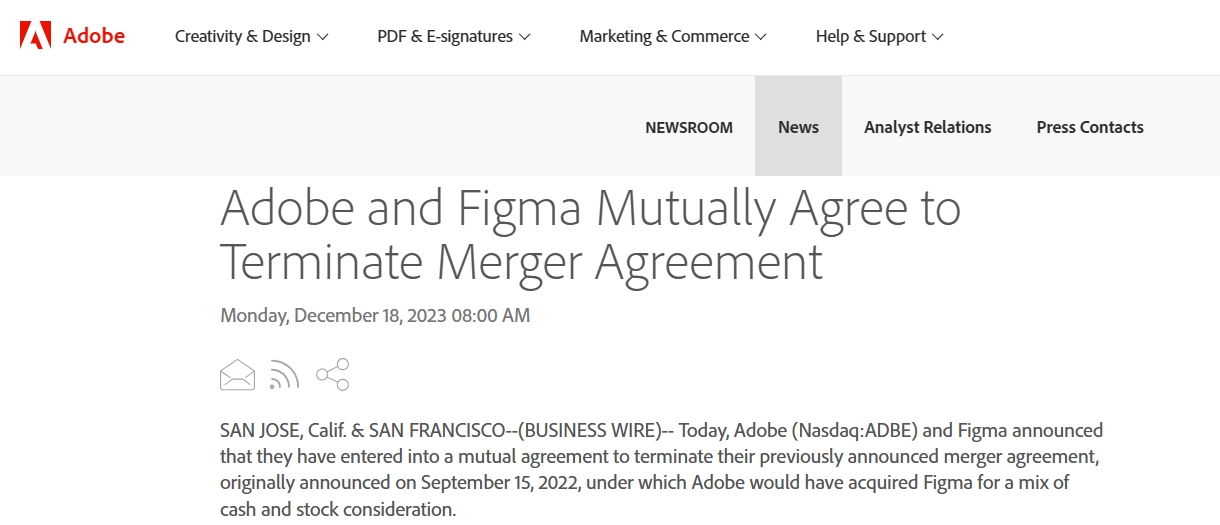This screenshot has width=1220, height=525.
Task: Select the News tab
Action: 798,127
